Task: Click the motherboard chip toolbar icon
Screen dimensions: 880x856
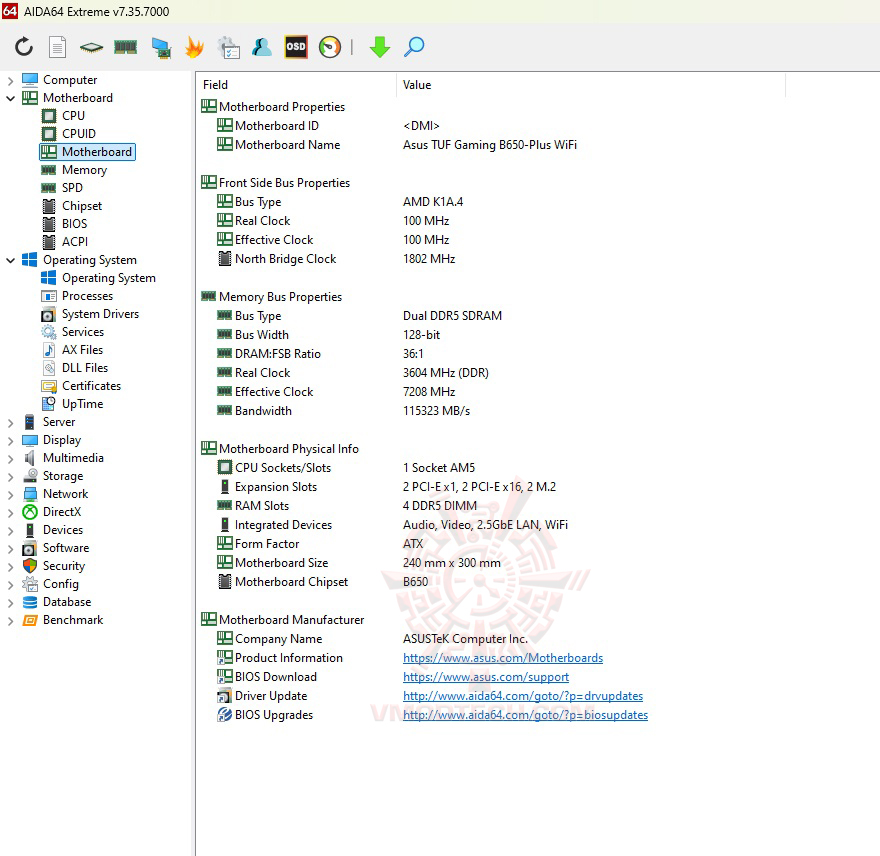Action: pyautogui.click(x=91, y=47)
